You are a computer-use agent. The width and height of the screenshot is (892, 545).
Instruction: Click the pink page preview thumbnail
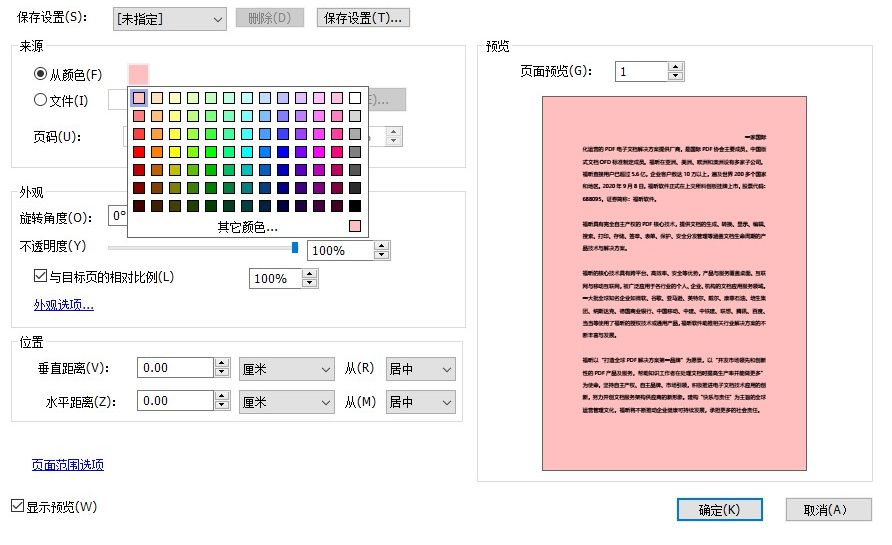pos(674,283)
